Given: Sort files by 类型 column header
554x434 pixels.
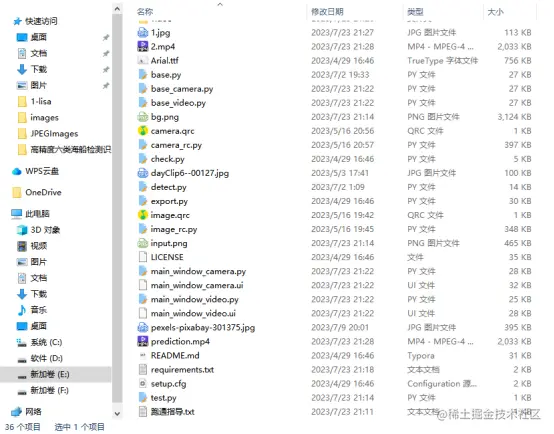Looking at the screenshot, I should tap(415, 12).
